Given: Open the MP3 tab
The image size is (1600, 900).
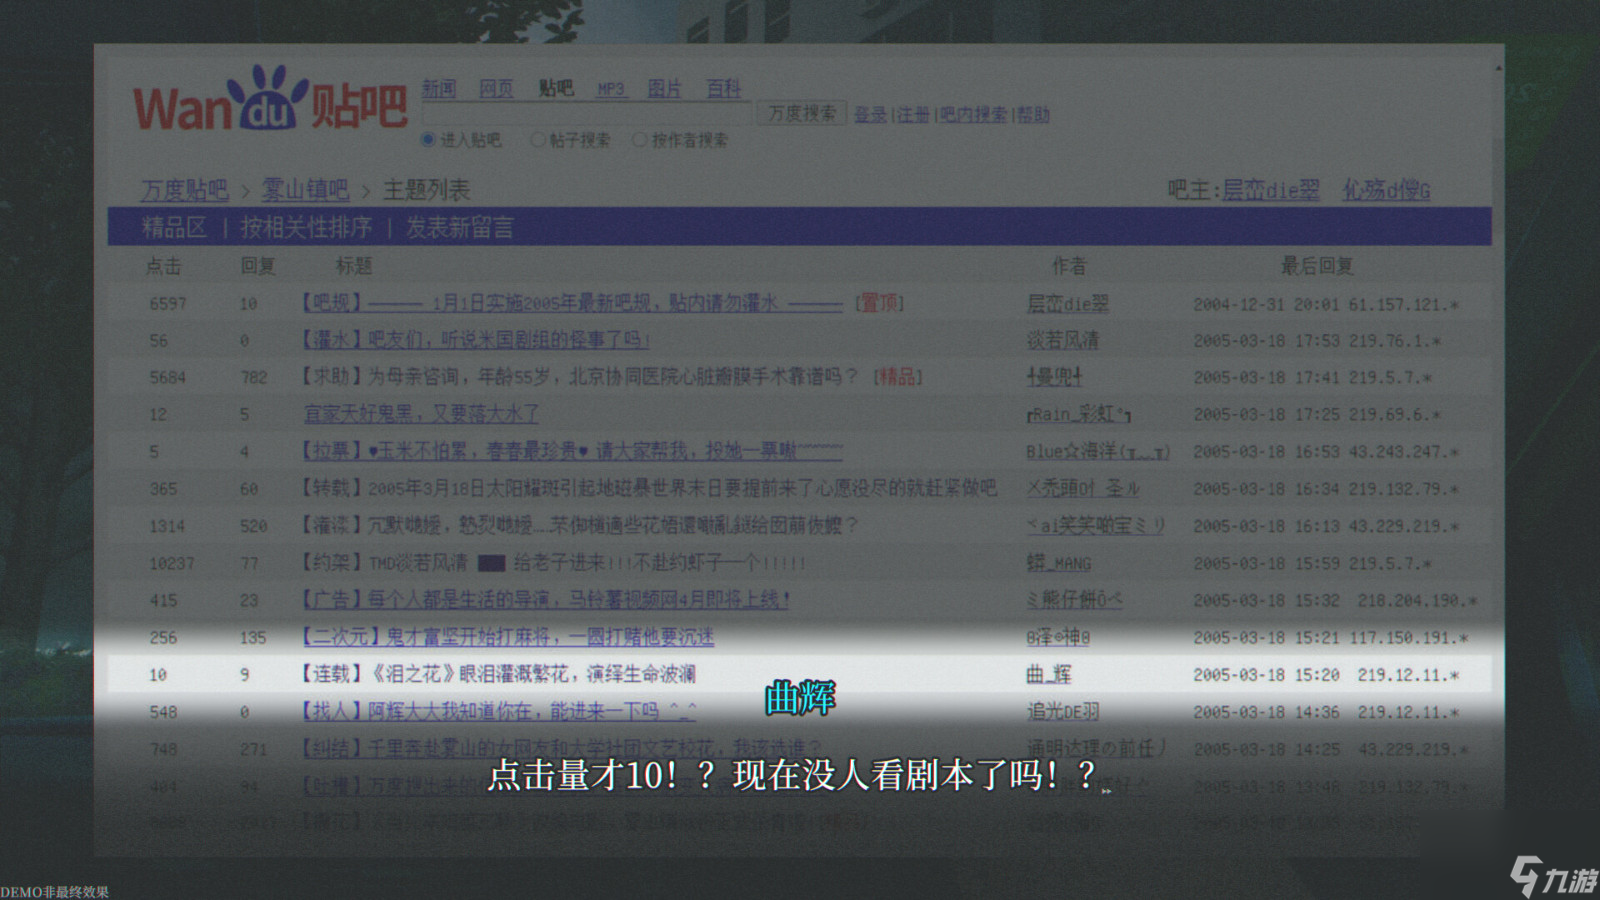Looking at the screenshot, I should point(611,89).
